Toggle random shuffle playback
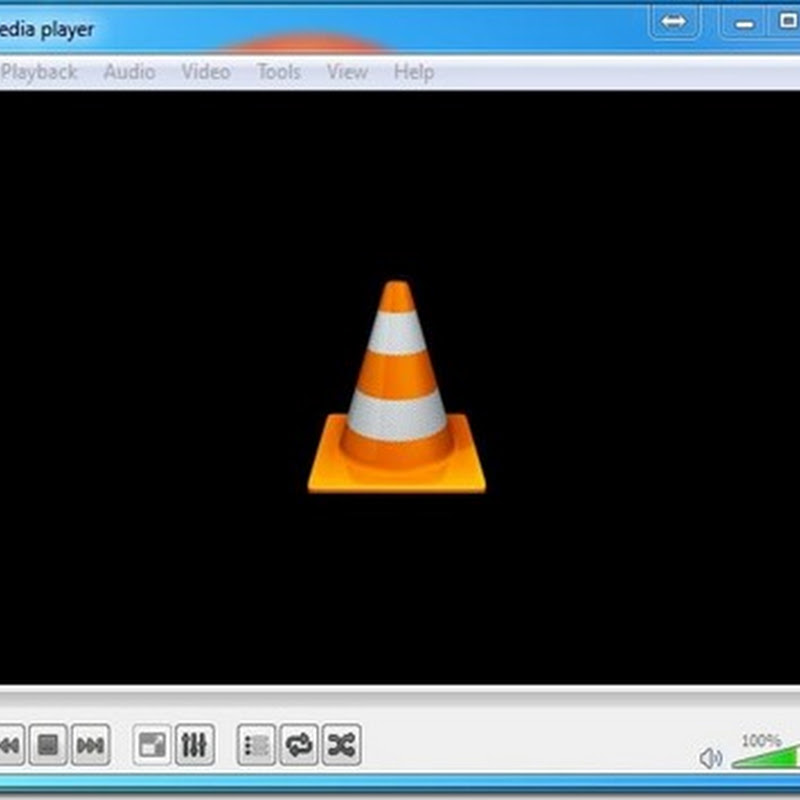Viewport: 800px width, 800px height. tap(341, 745)
